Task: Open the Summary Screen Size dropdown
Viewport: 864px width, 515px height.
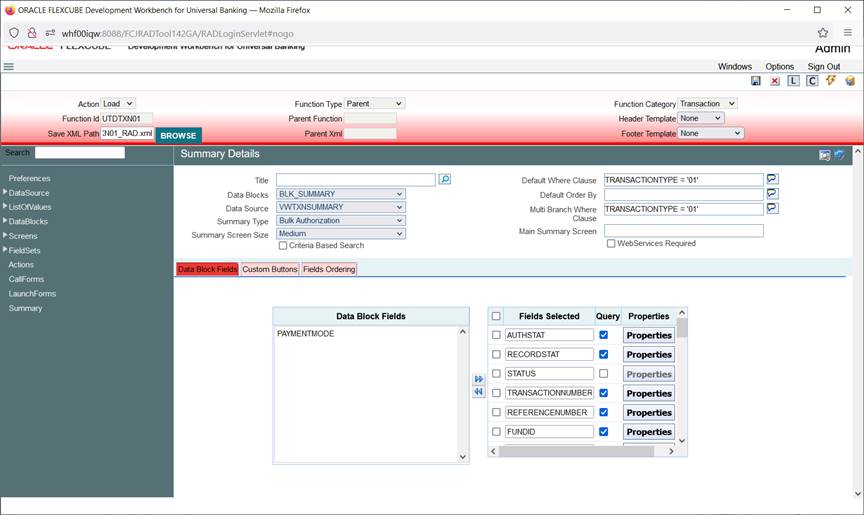Action: [341, 234]
